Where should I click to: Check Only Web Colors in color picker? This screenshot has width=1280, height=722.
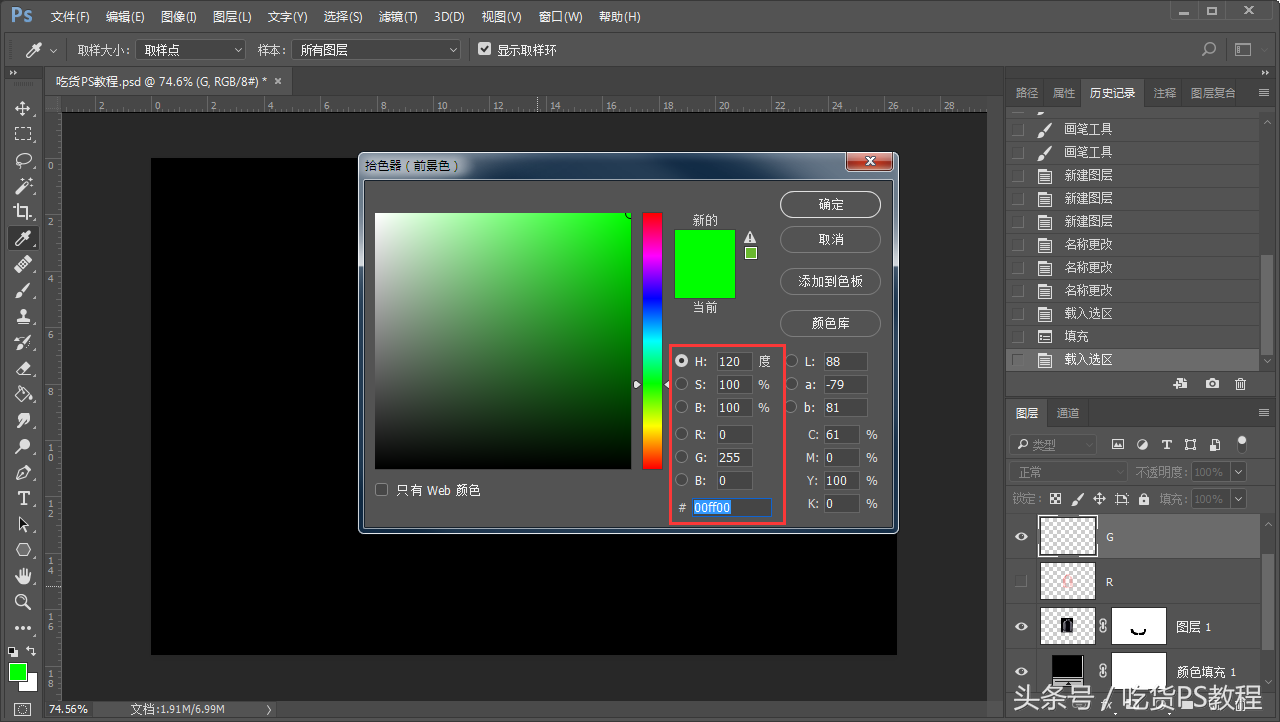tap(381, 490)
